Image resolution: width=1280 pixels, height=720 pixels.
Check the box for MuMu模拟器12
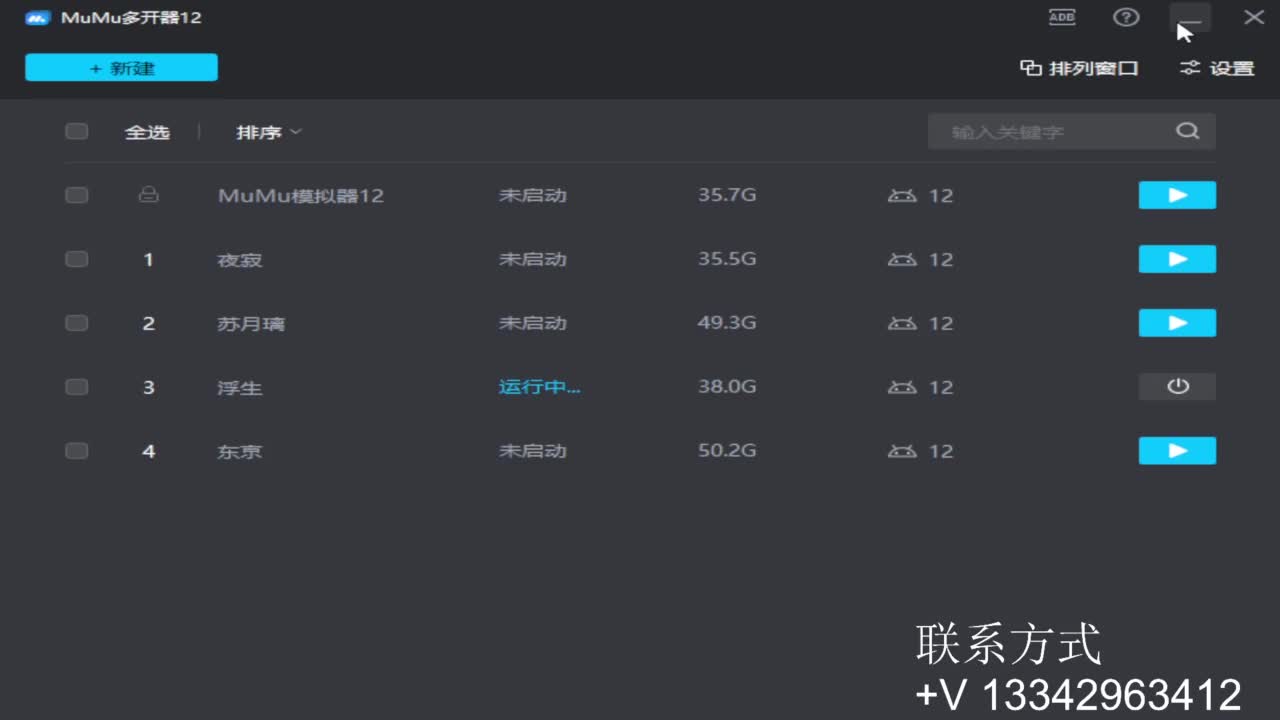(76, 195)
